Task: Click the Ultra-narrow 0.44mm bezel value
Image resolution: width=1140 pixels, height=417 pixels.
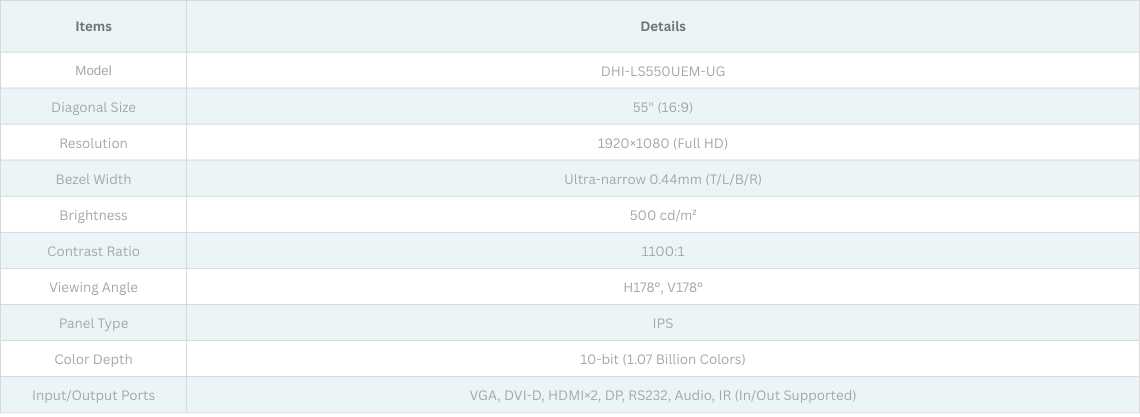Action: pyautogui.click(x=662, y=179)
